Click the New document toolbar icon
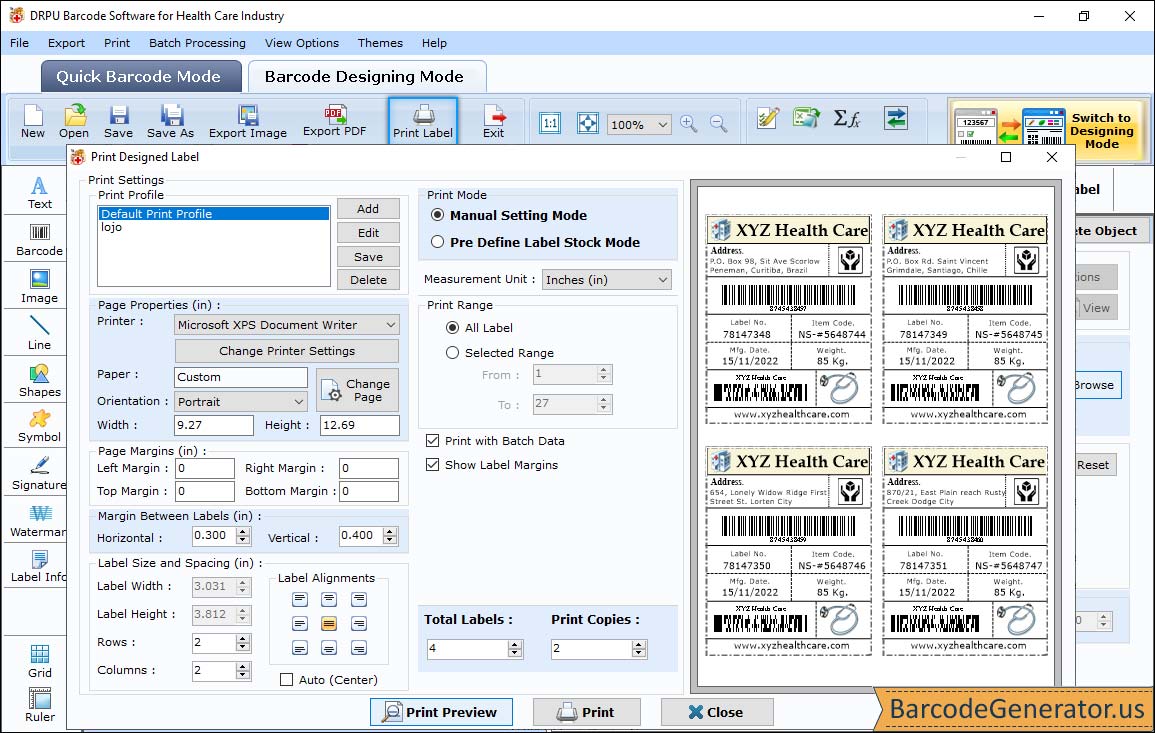1155x733 pixels. pos(33,122)
